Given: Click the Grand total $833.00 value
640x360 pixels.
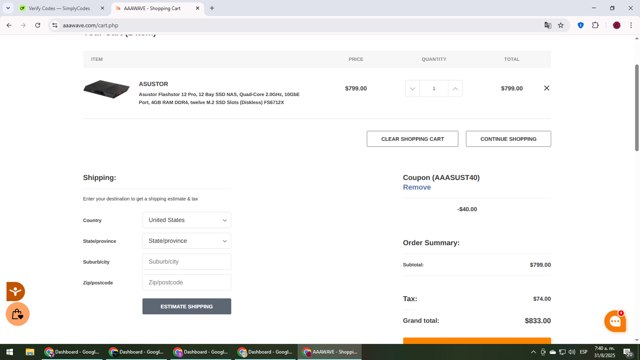Looking at the screenshot, I should tap(538, 321).
